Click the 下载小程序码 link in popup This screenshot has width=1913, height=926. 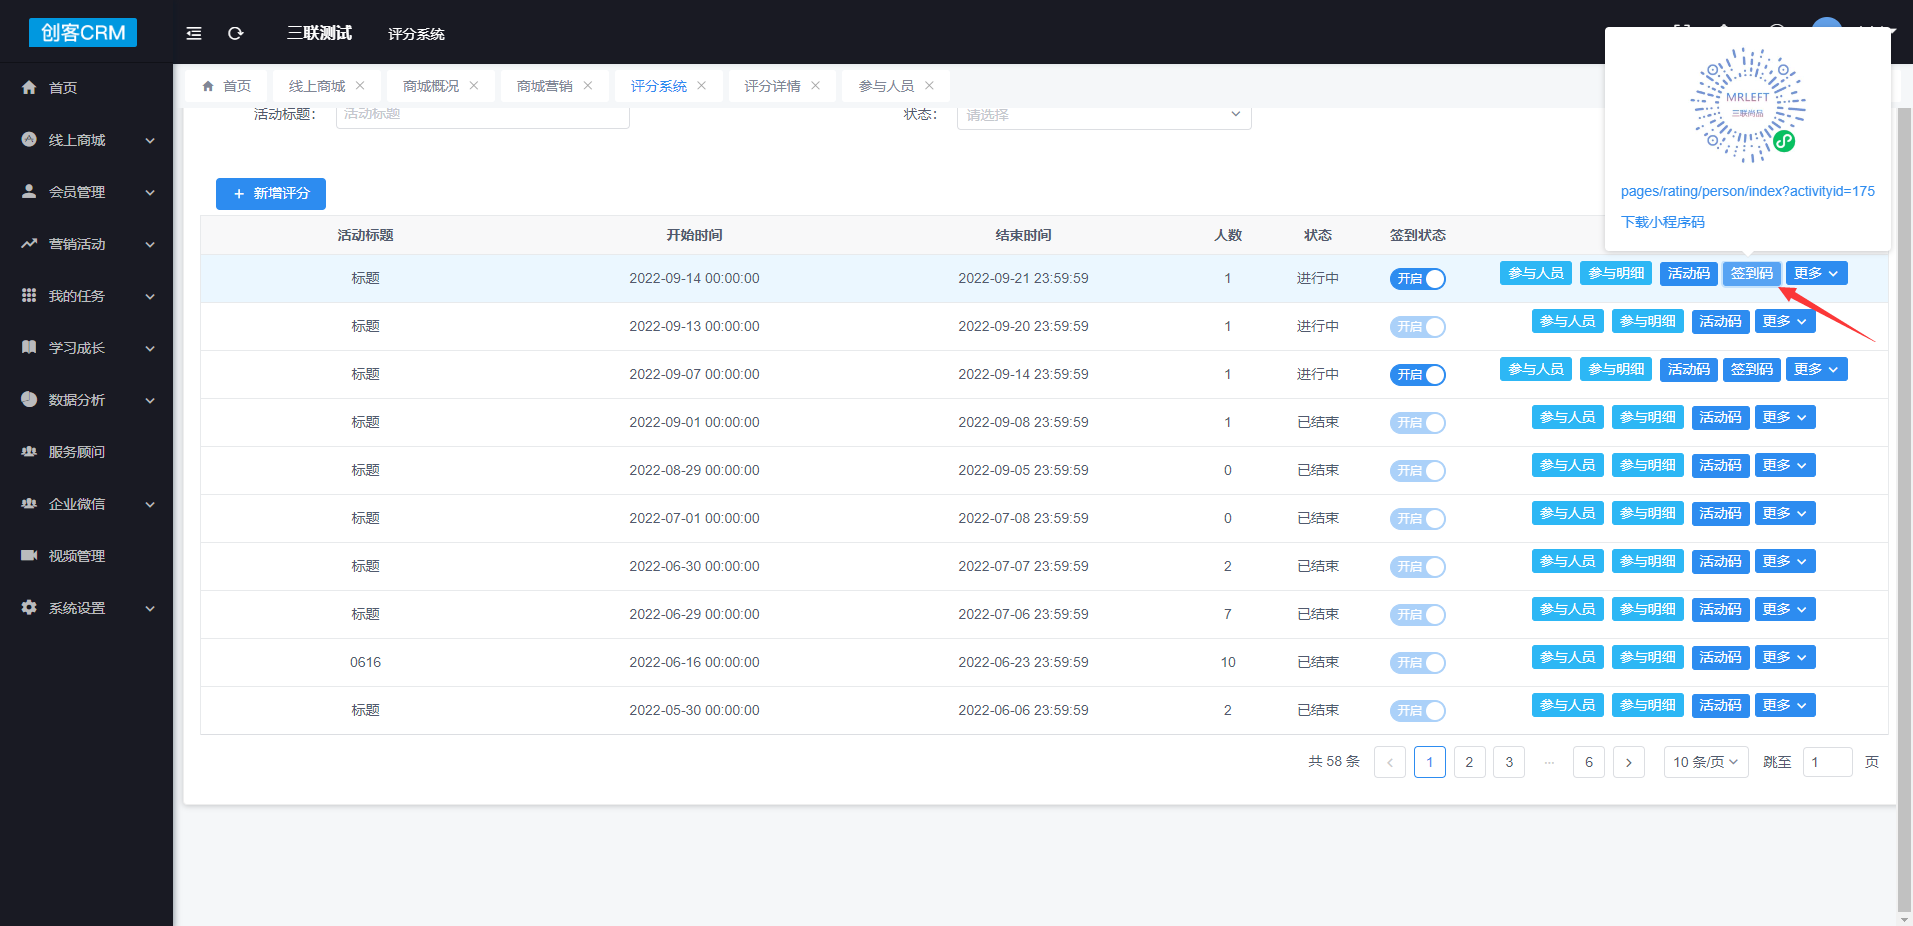point(1662,222)
